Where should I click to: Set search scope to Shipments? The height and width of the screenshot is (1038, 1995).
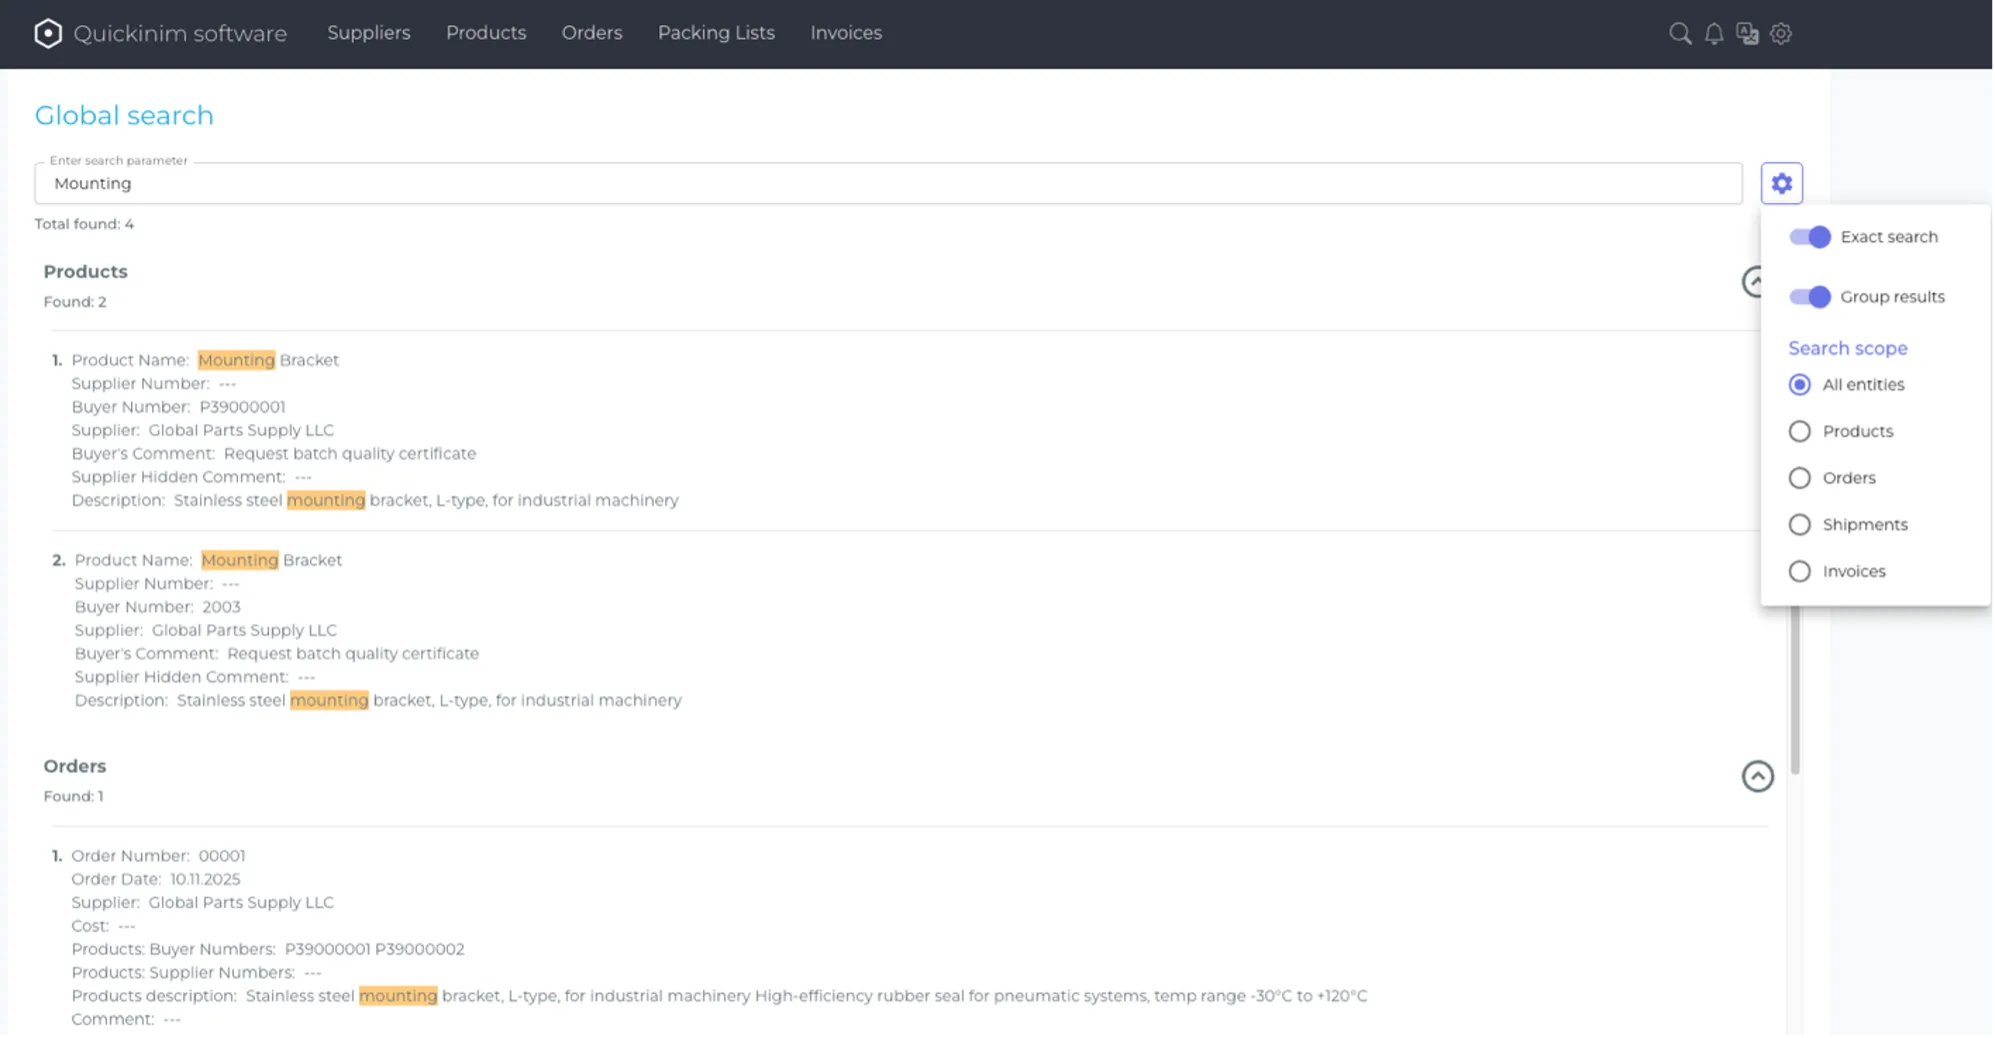click(x=1799, y=525)
